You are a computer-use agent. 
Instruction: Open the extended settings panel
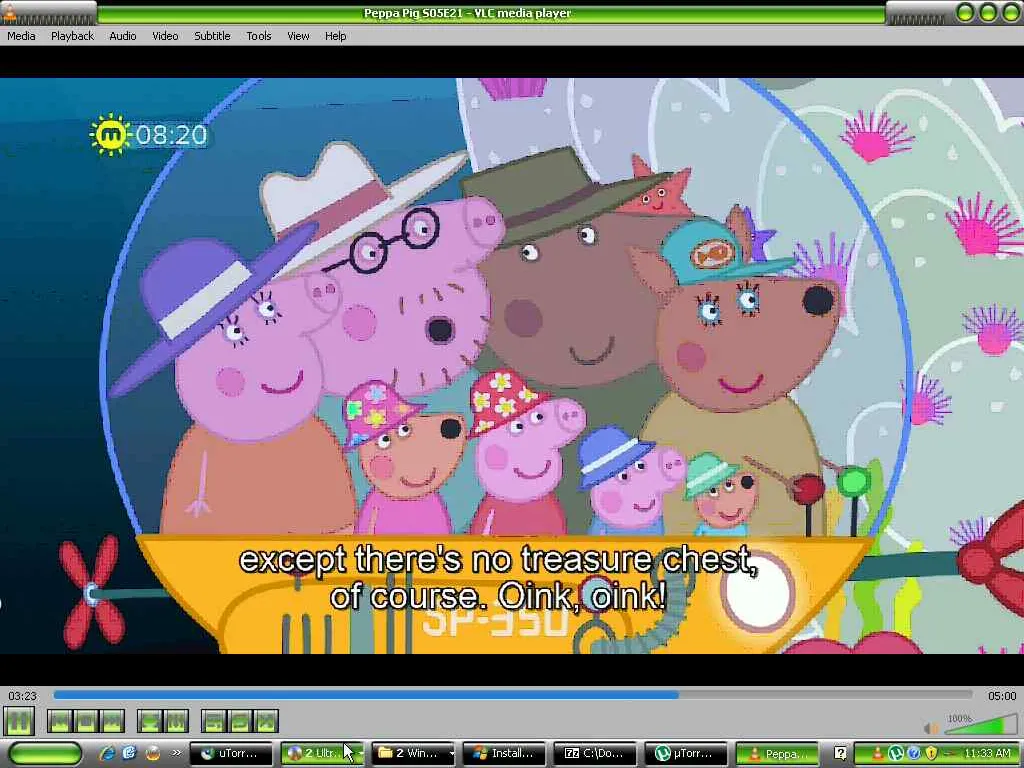[x=176, y=722]
